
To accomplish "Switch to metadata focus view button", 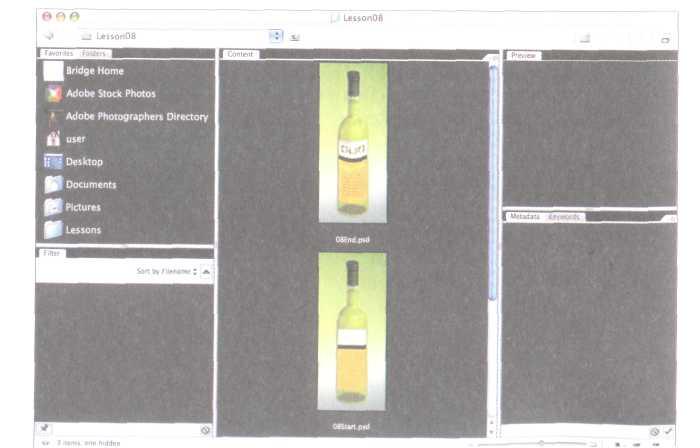I will pos(656,444).
